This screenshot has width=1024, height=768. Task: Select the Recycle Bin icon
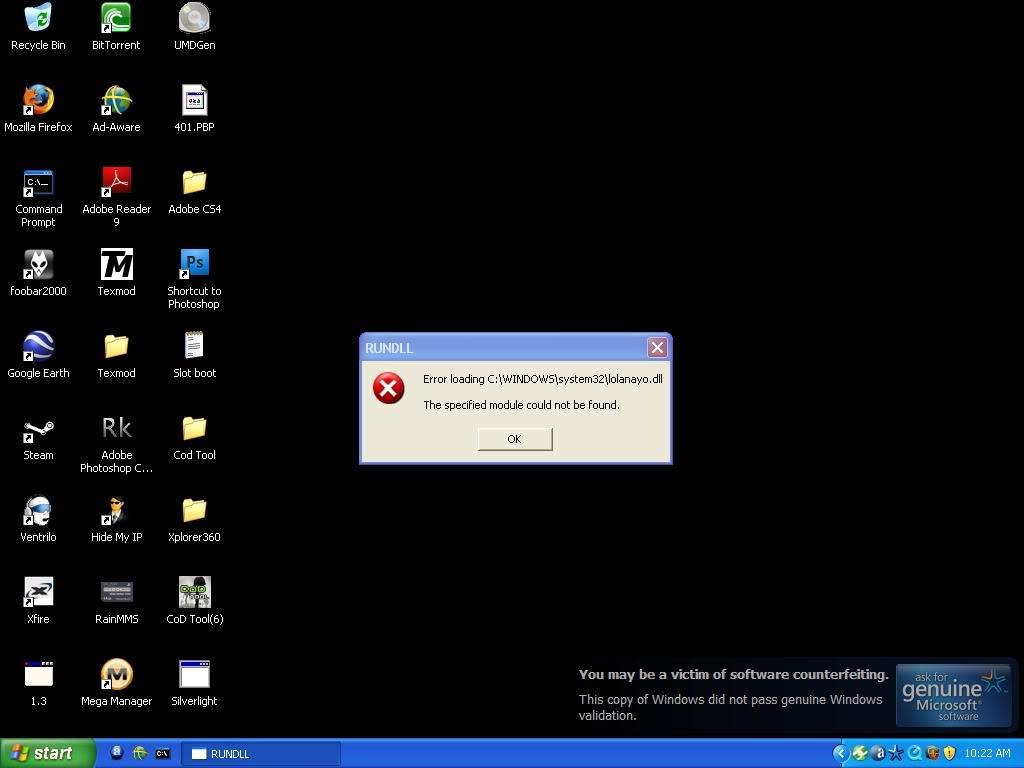(x=38, y=19)
